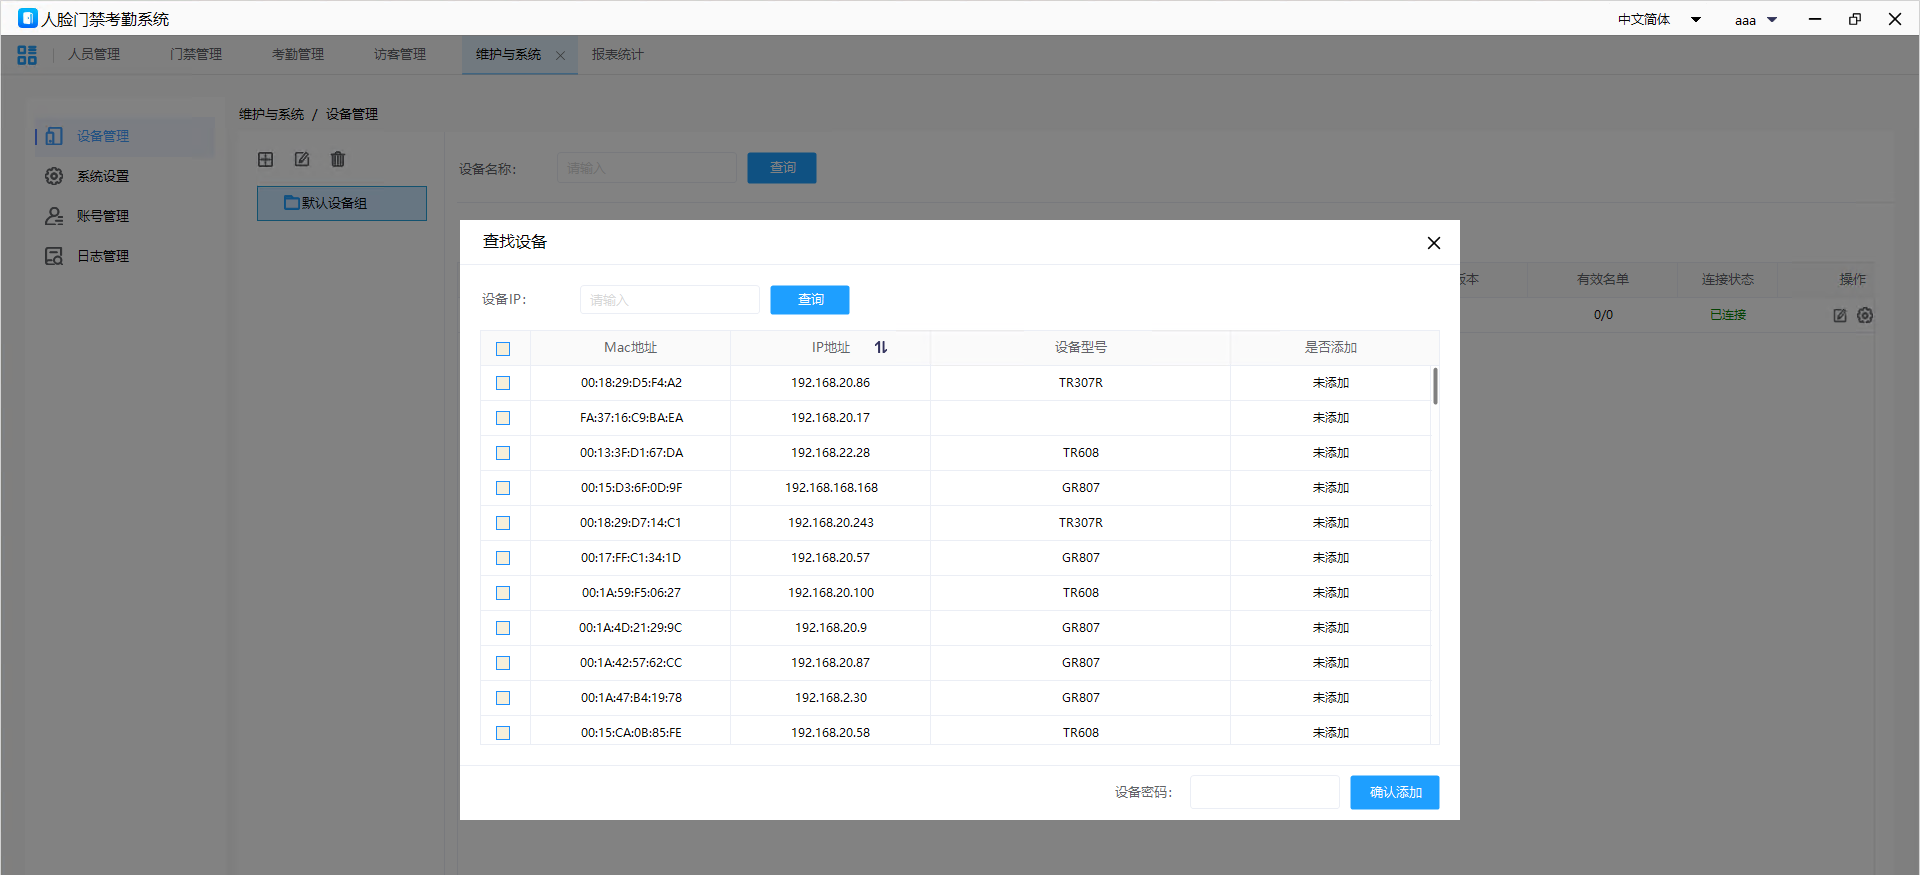Click the device settings gear icon in 操作 column
The width and height of the screenshot is (1920, 875).
(x=1865, y=315)
